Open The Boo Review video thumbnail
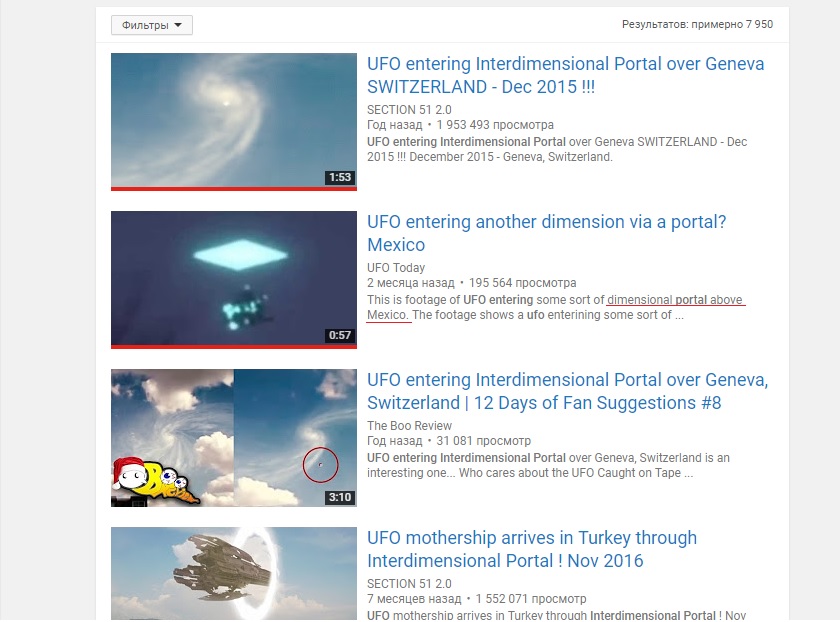840x622 pixels. tap(234, 438)
